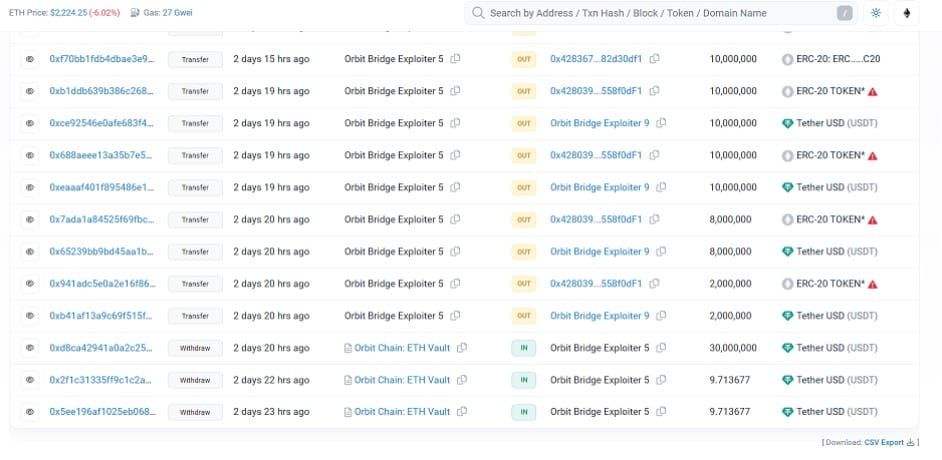Open ERC-20: ERC...C20 token link
The height and width of the screenshot is (460, 942).
pyautogui.click(x=839, y=59)
